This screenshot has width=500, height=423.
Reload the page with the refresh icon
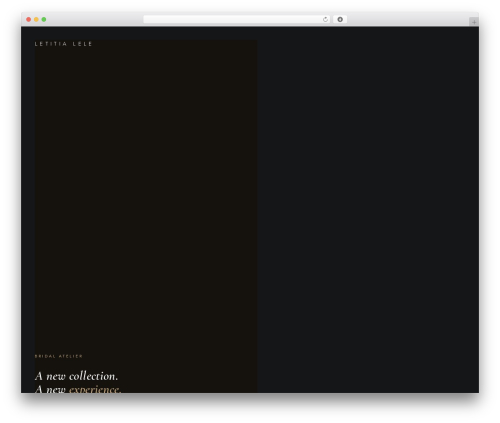(x=325, y=20)
